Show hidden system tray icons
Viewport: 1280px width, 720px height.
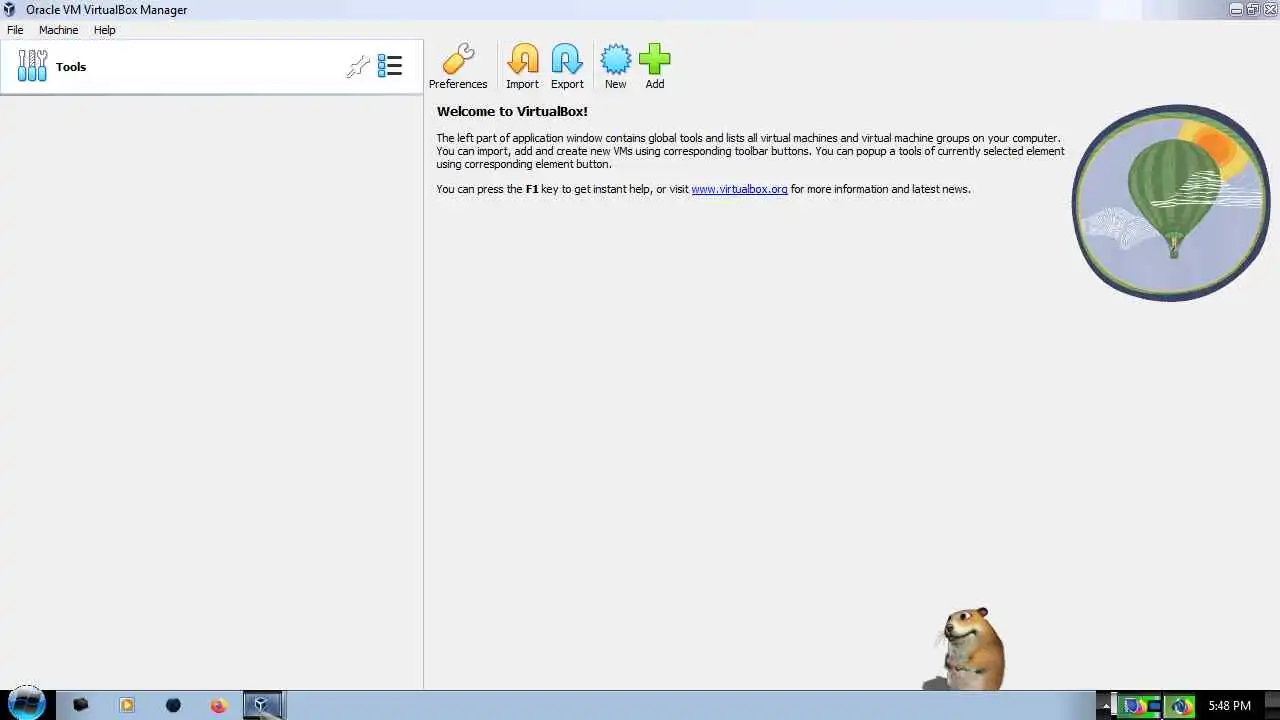(1106, 706)
